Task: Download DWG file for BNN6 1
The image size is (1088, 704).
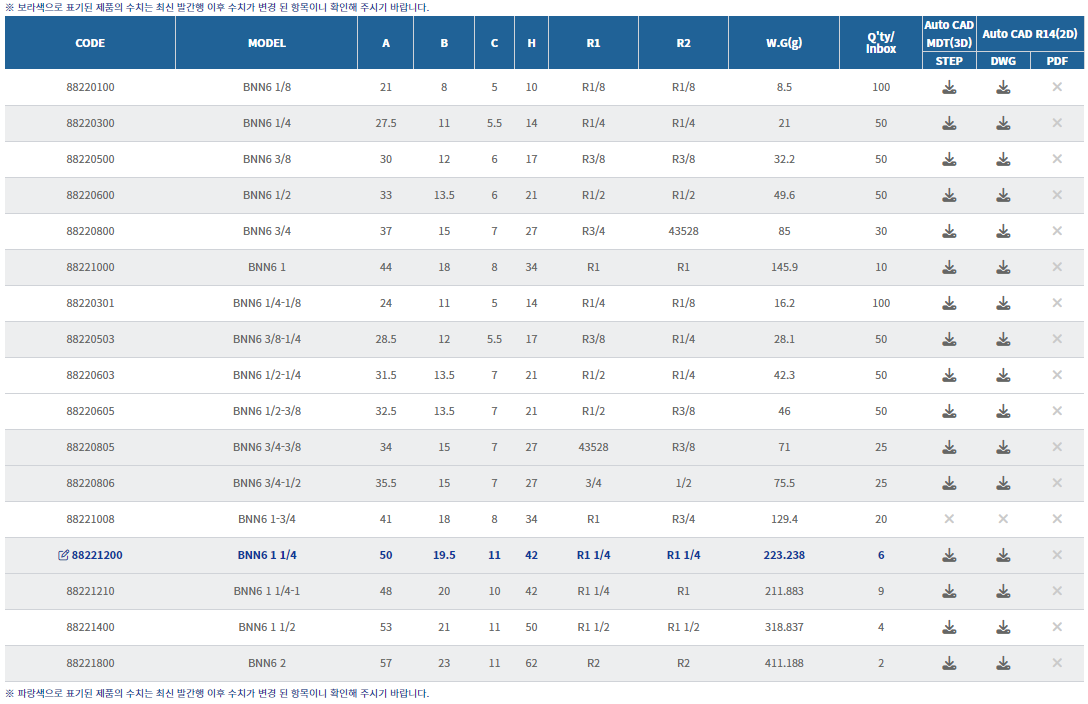Action: click(x=1003, y=267)
